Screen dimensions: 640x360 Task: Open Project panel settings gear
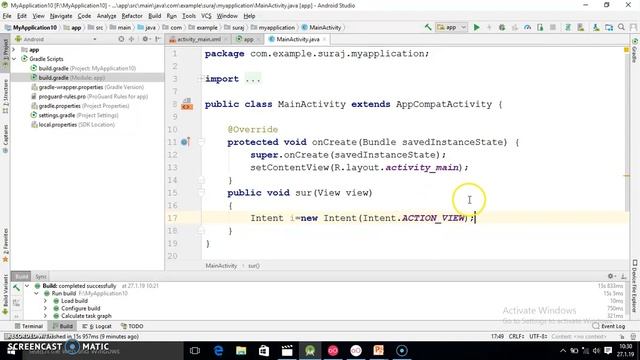tap(145, 39)
